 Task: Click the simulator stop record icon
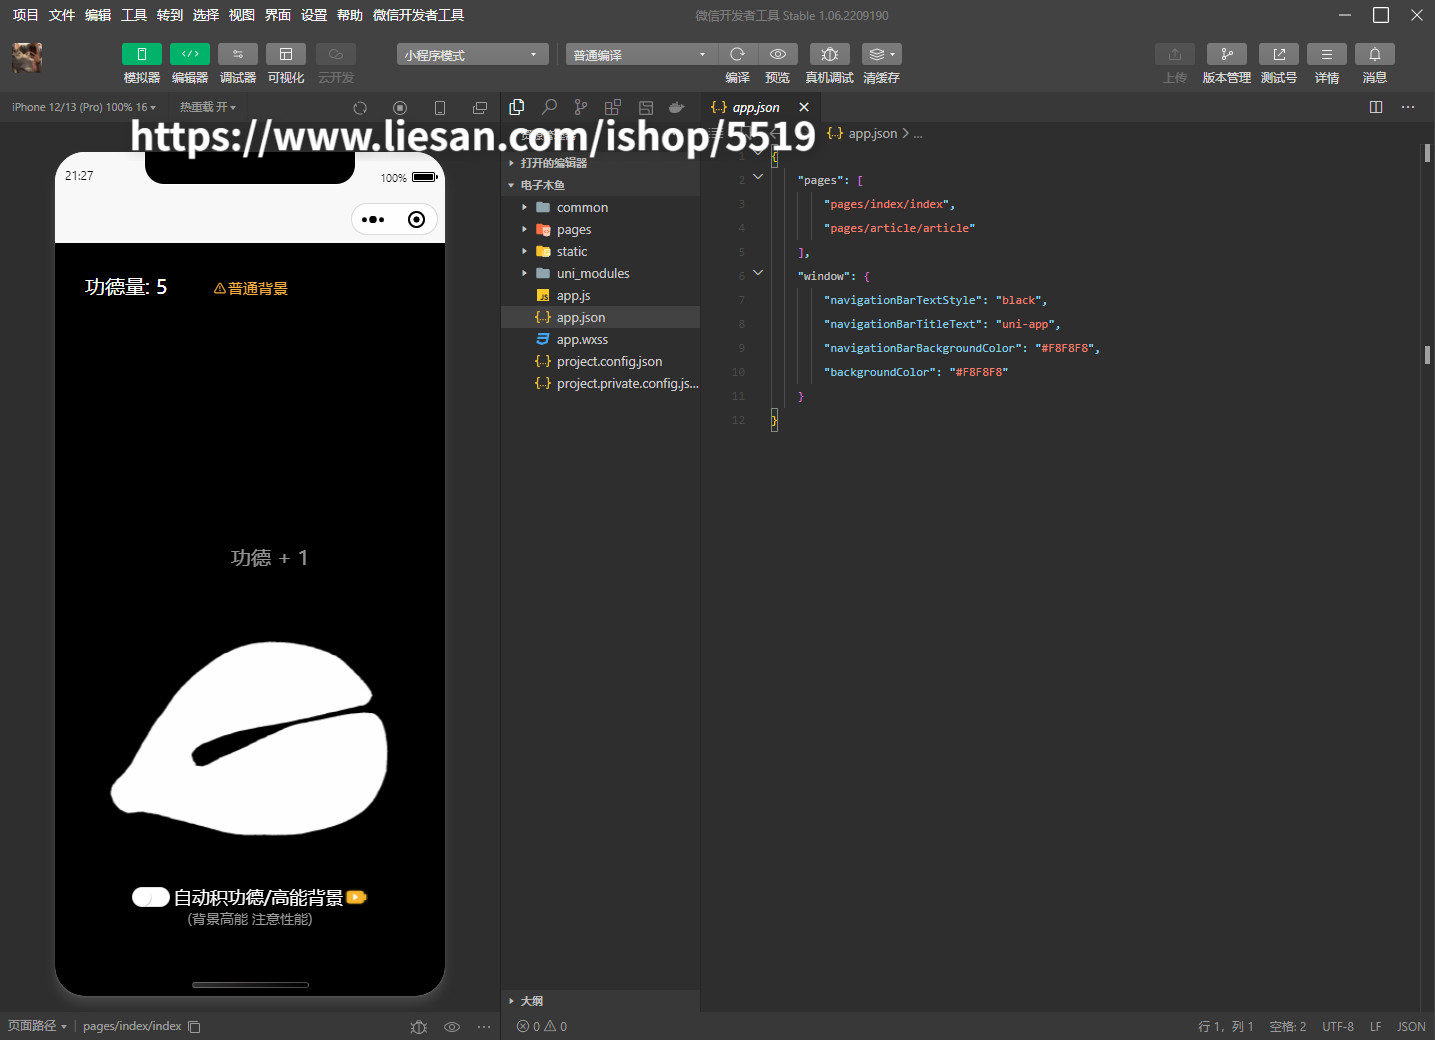point(400,108)
